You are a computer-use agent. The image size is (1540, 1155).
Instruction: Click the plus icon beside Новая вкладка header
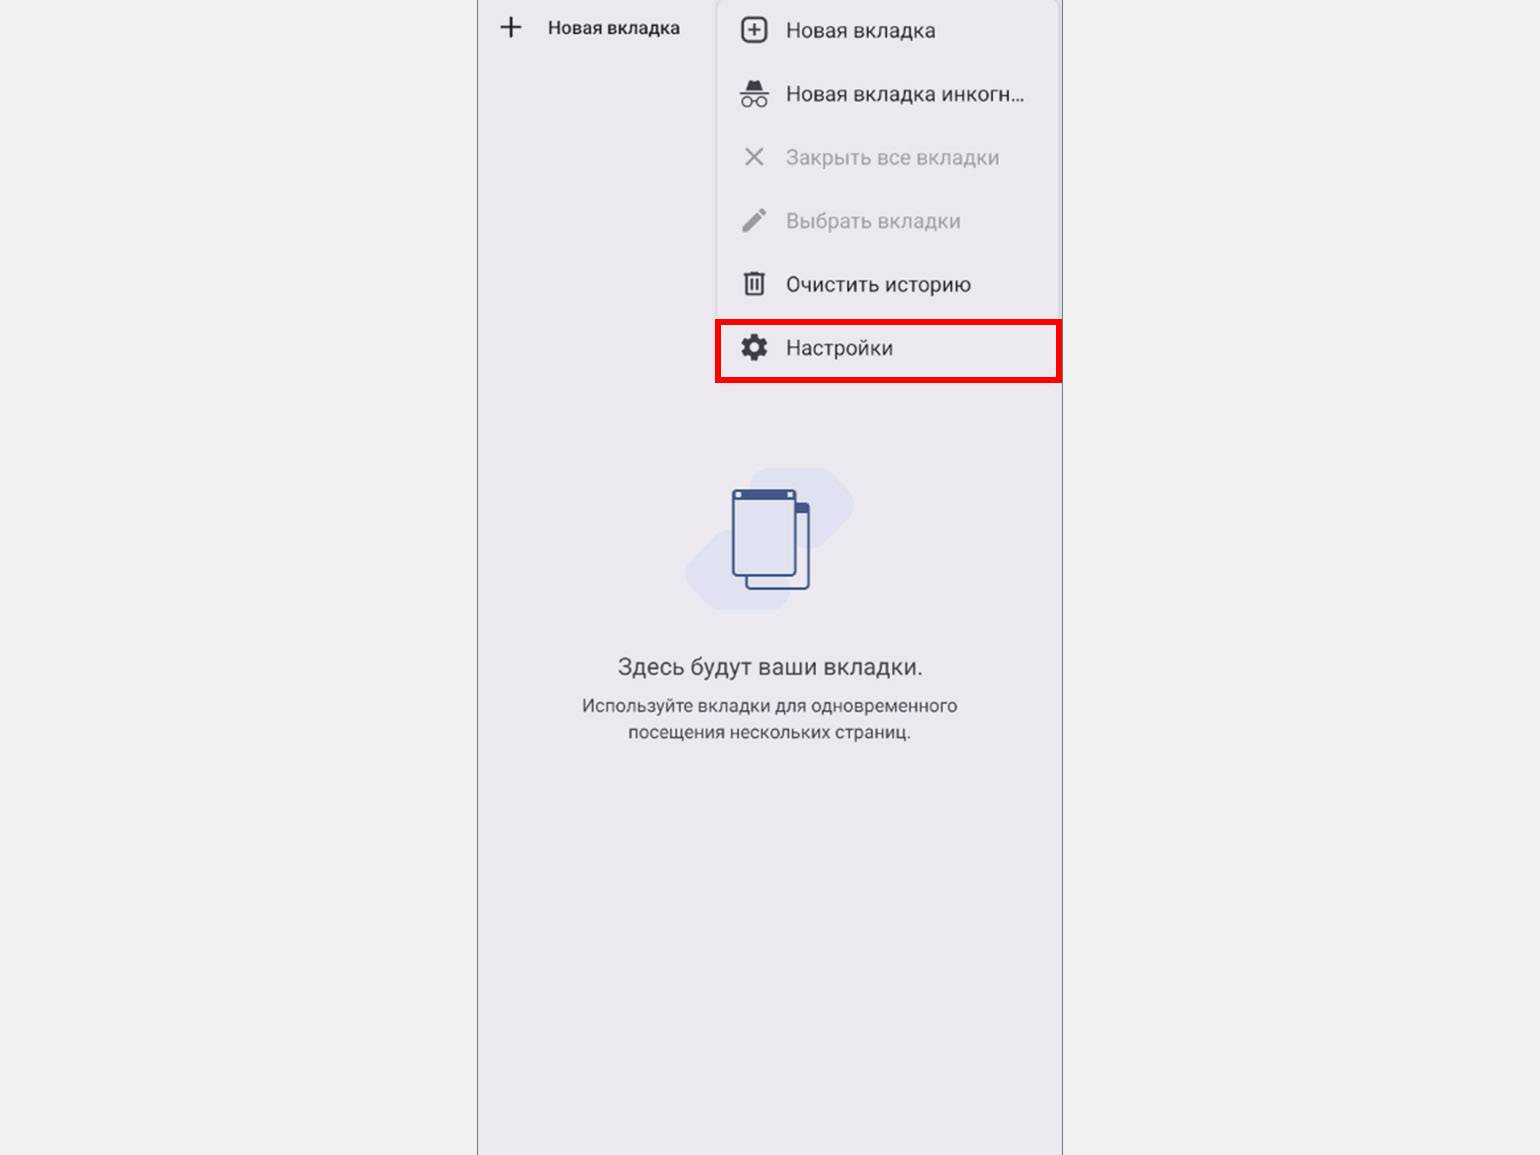tap(511, 27)
